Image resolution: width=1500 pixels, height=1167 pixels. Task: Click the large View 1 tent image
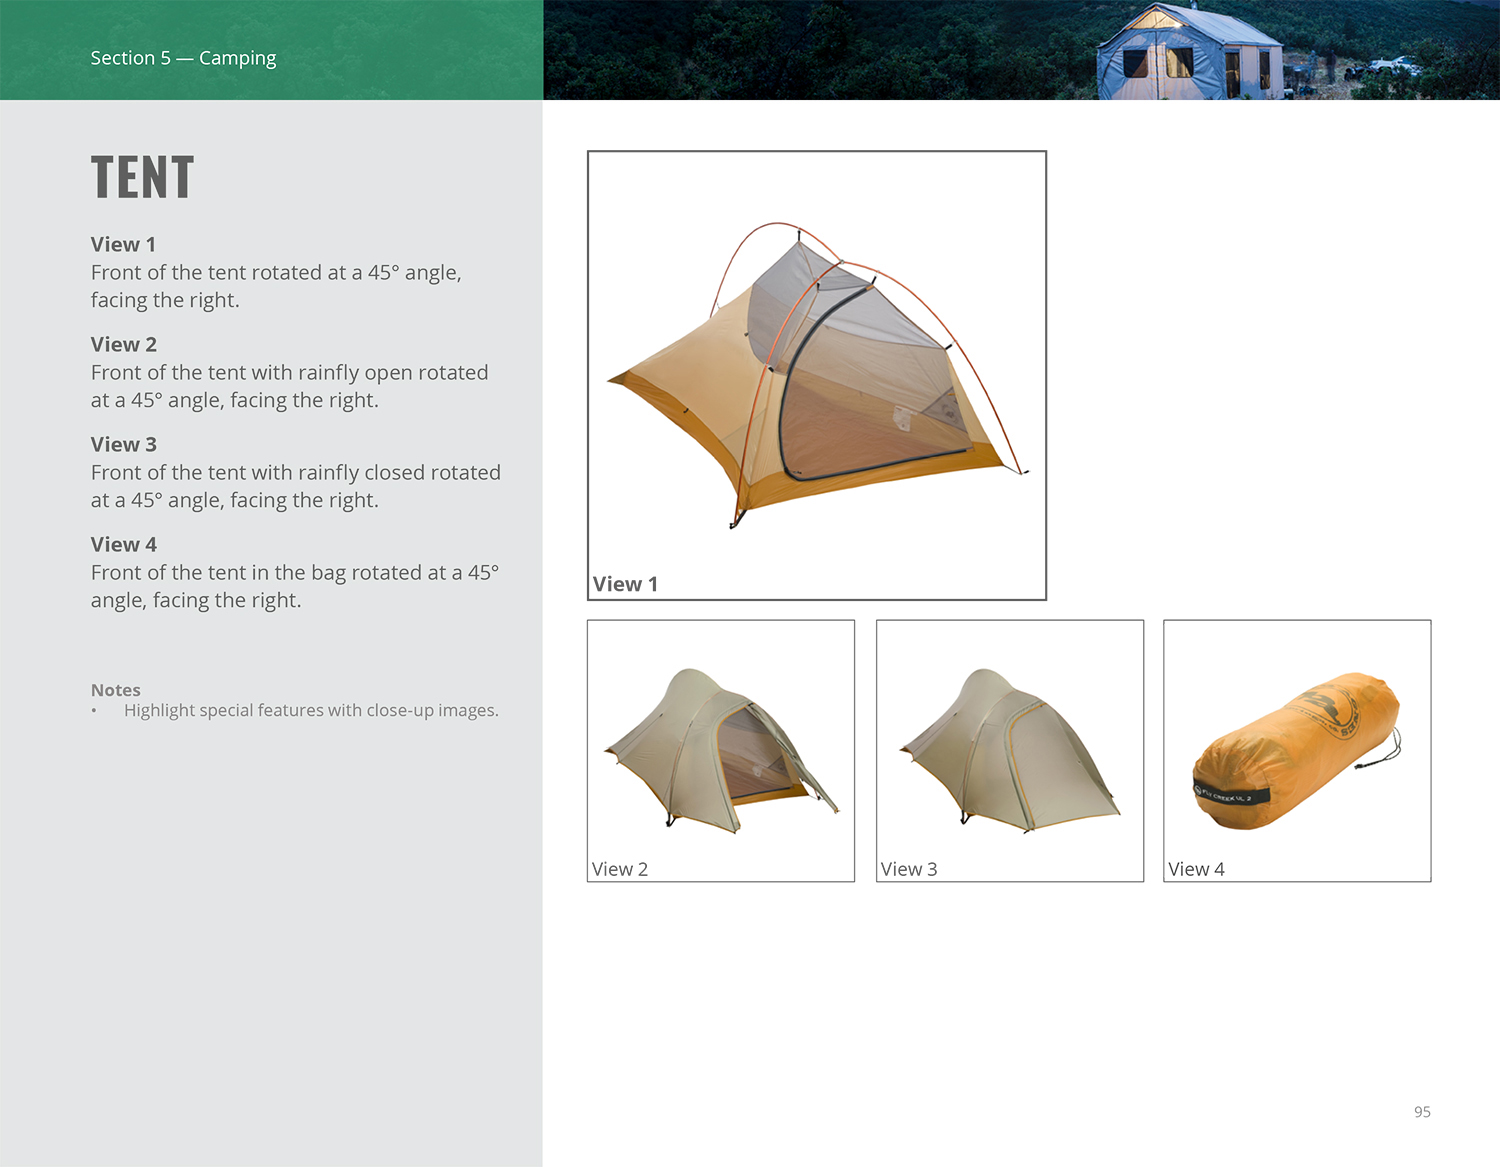816,370
